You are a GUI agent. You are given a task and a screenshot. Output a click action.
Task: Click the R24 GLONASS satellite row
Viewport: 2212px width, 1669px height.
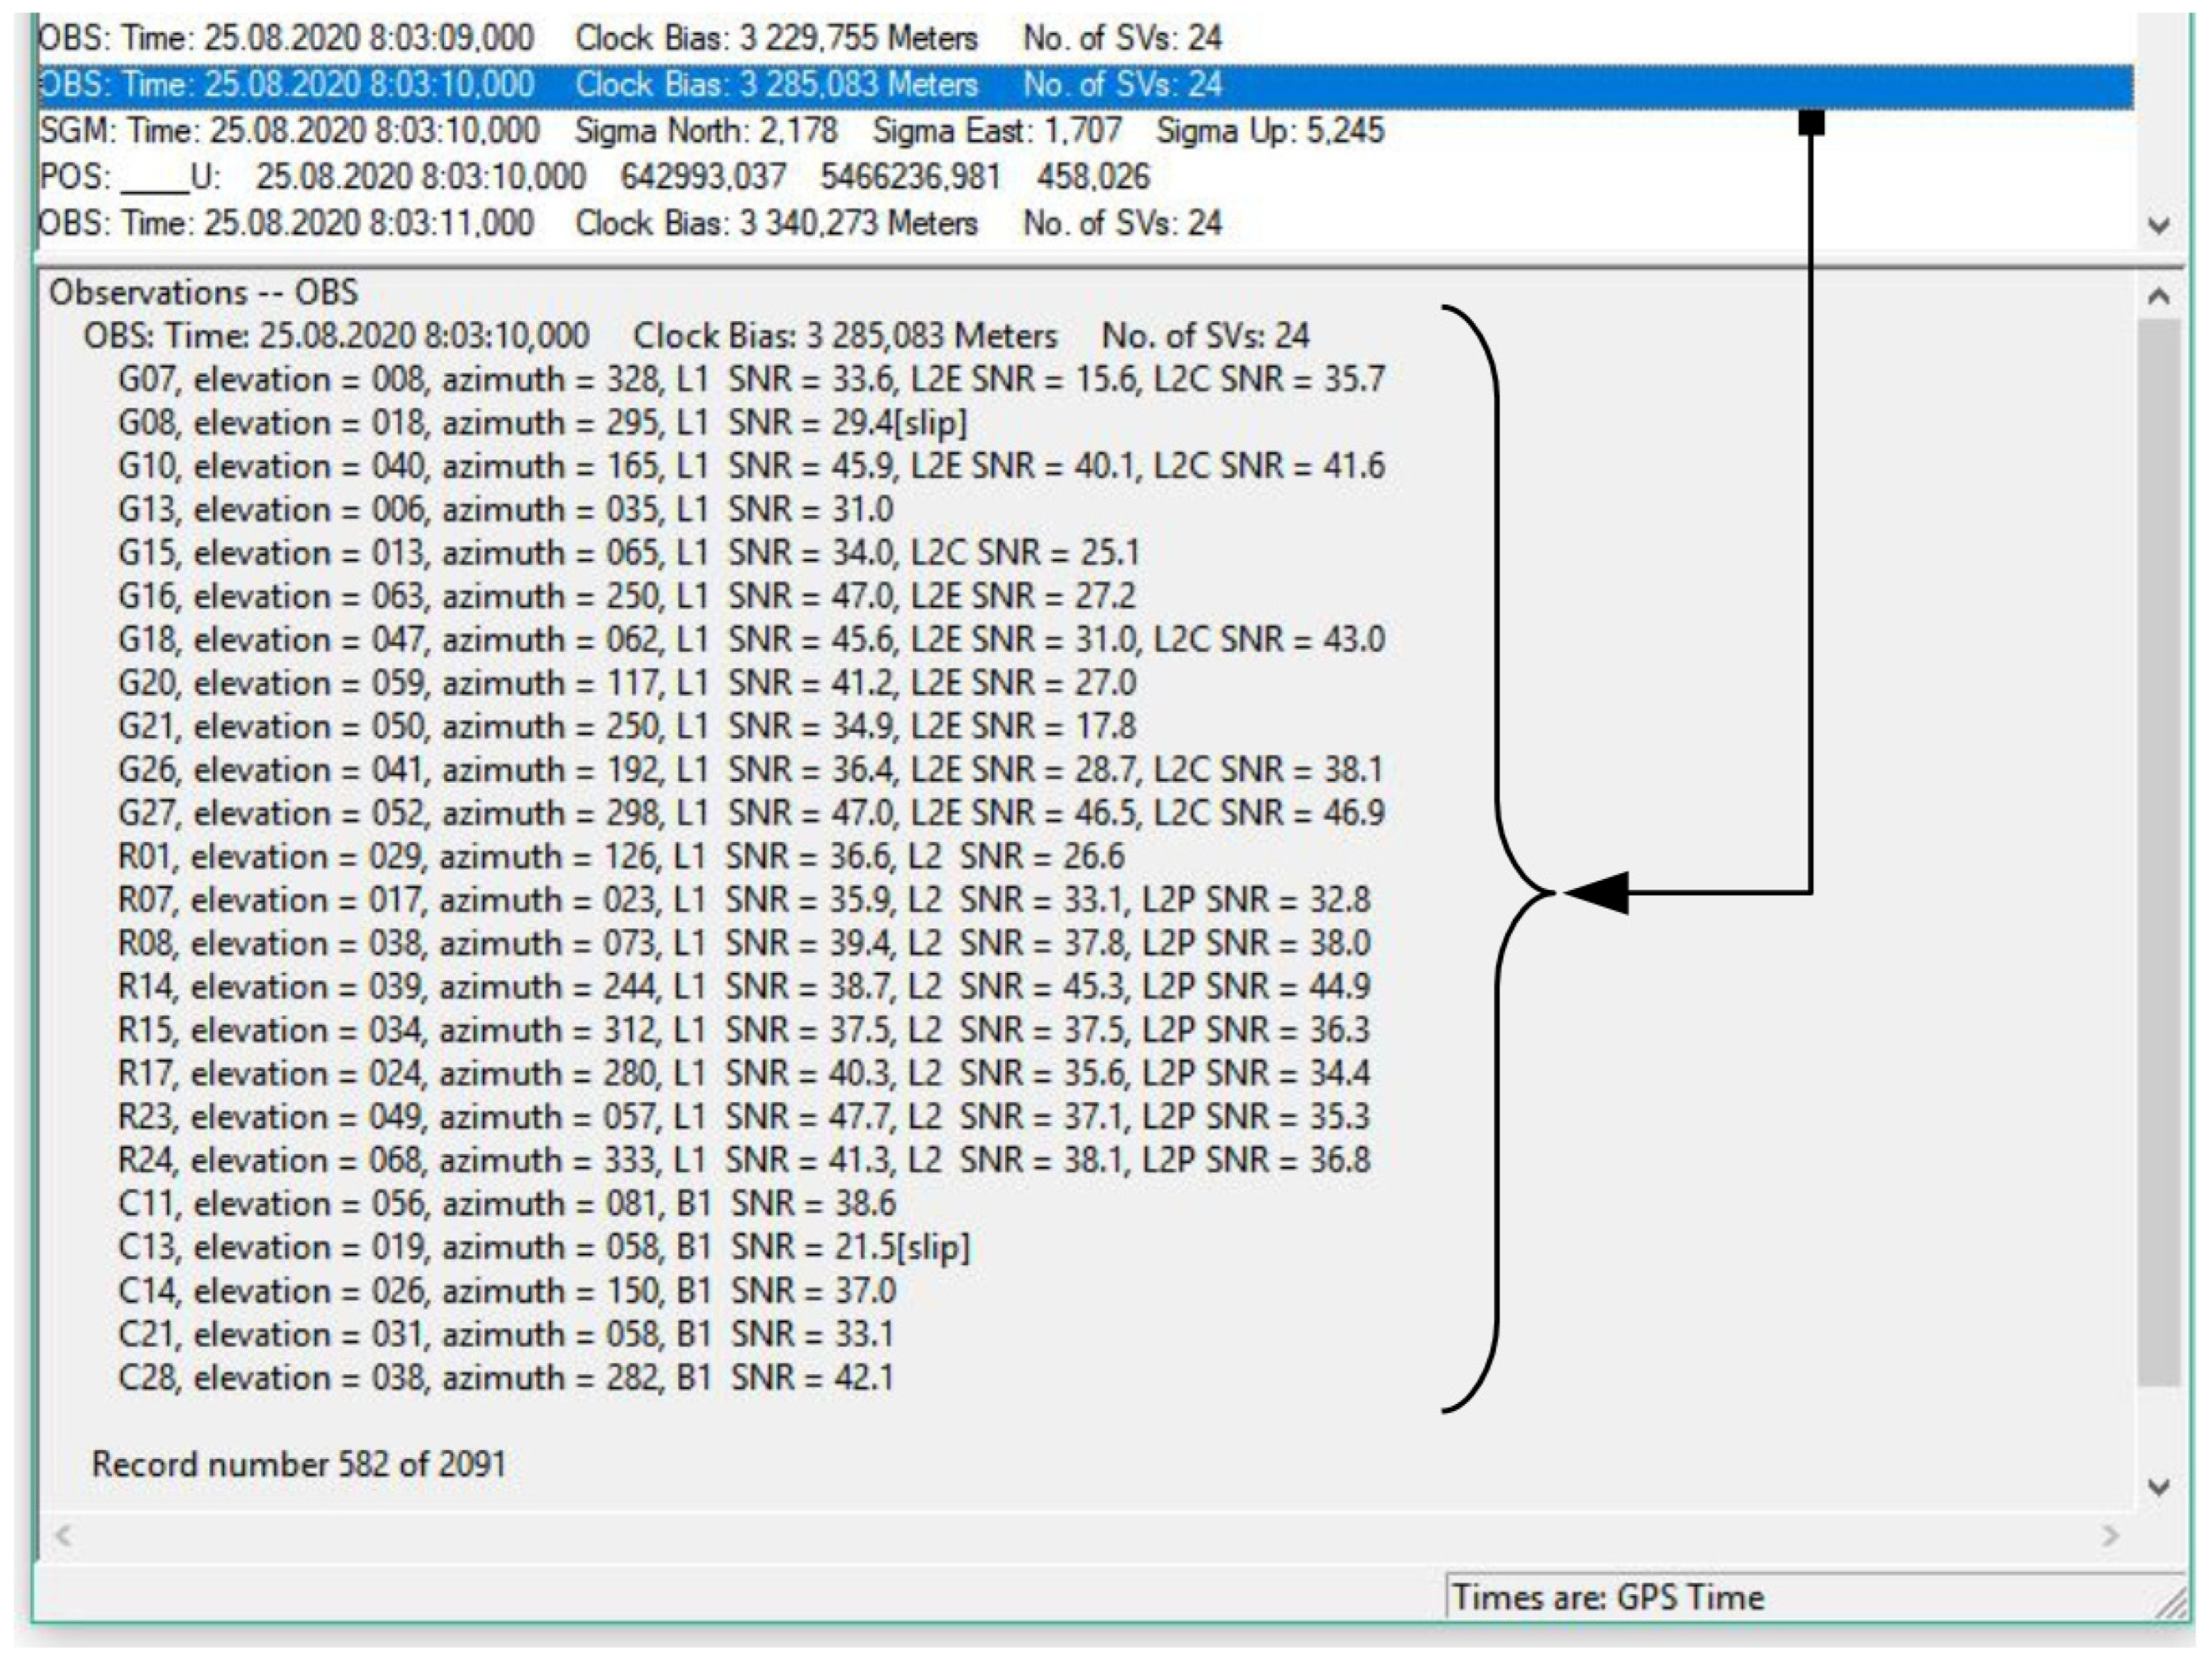[744, 1161]
